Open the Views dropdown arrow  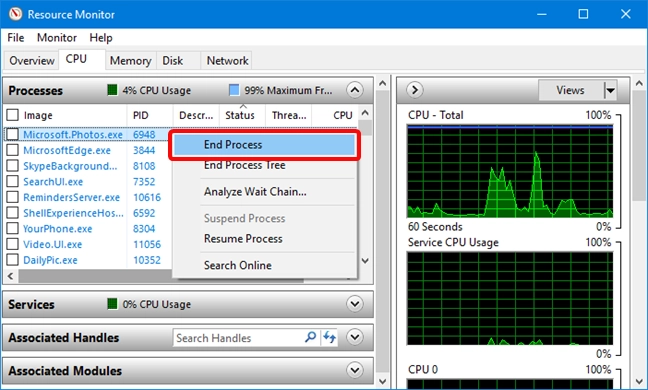(610, 90)
